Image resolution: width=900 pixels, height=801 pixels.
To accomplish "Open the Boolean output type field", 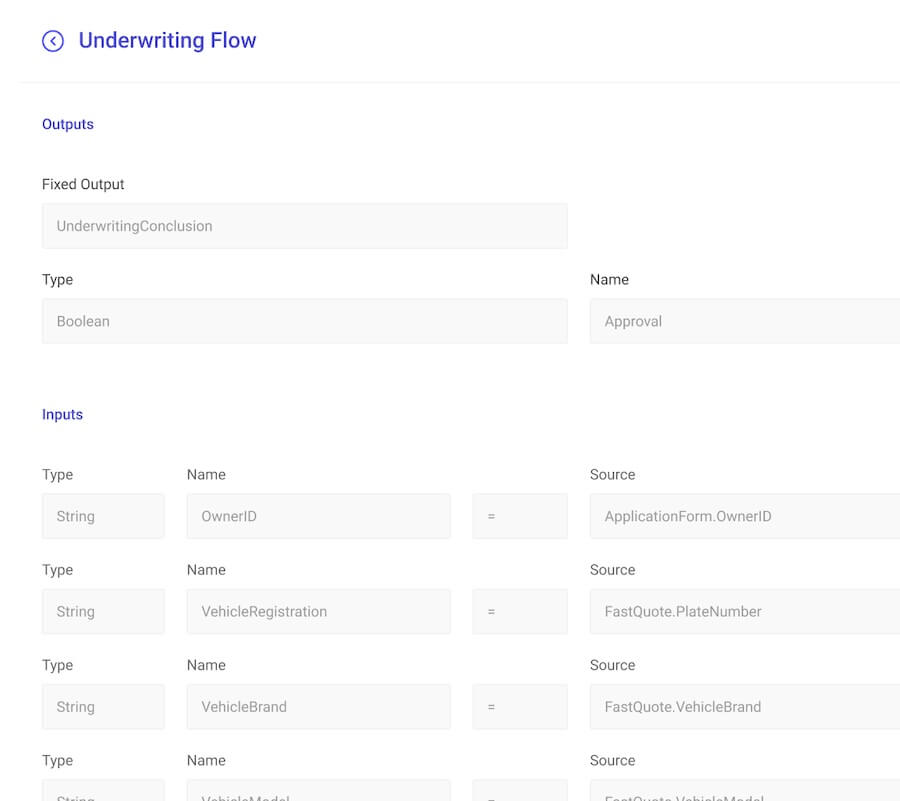I will (x=305, y=321).
